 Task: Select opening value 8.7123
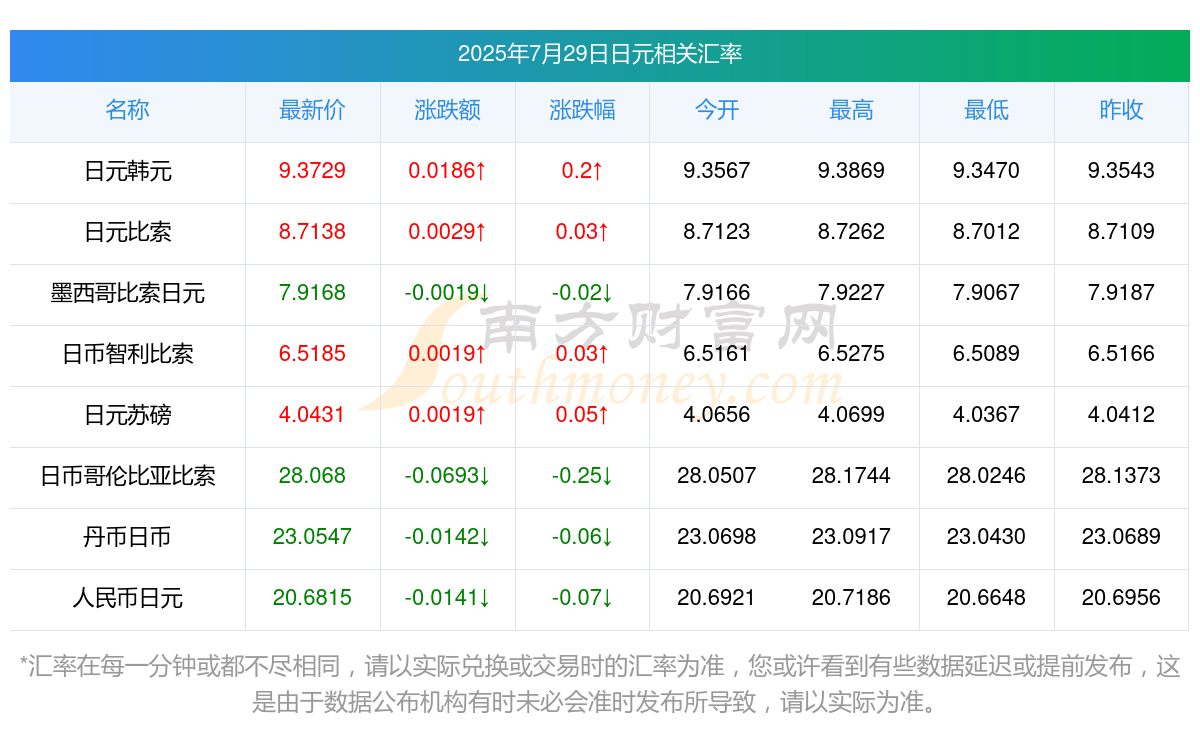coord(717,232)
